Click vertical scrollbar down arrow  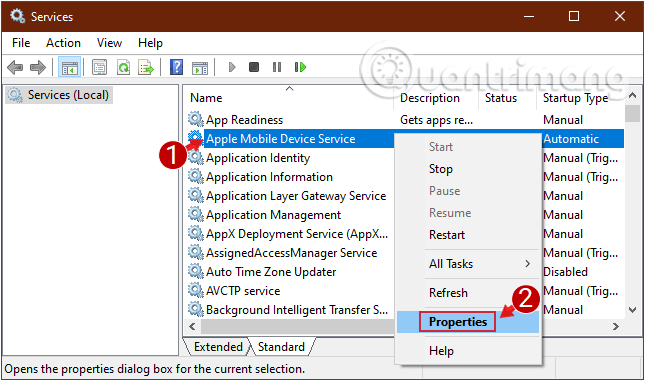coord(633,309)
